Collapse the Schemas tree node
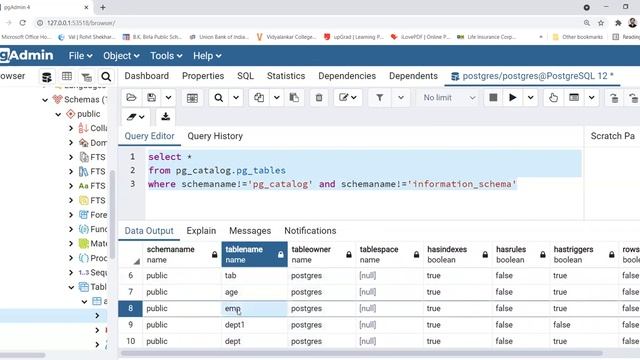 tap(45, 100)
